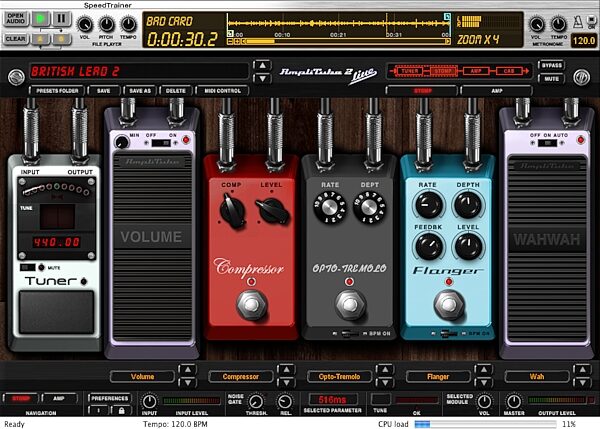Click the Flanger FEEDBK knob

pyautogui.click(x=428, y=246)
